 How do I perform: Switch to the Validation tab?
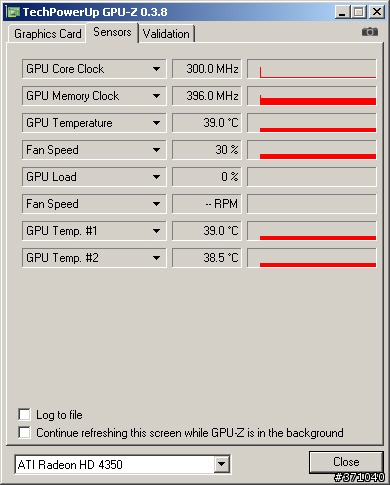click(x=166, y=34)
